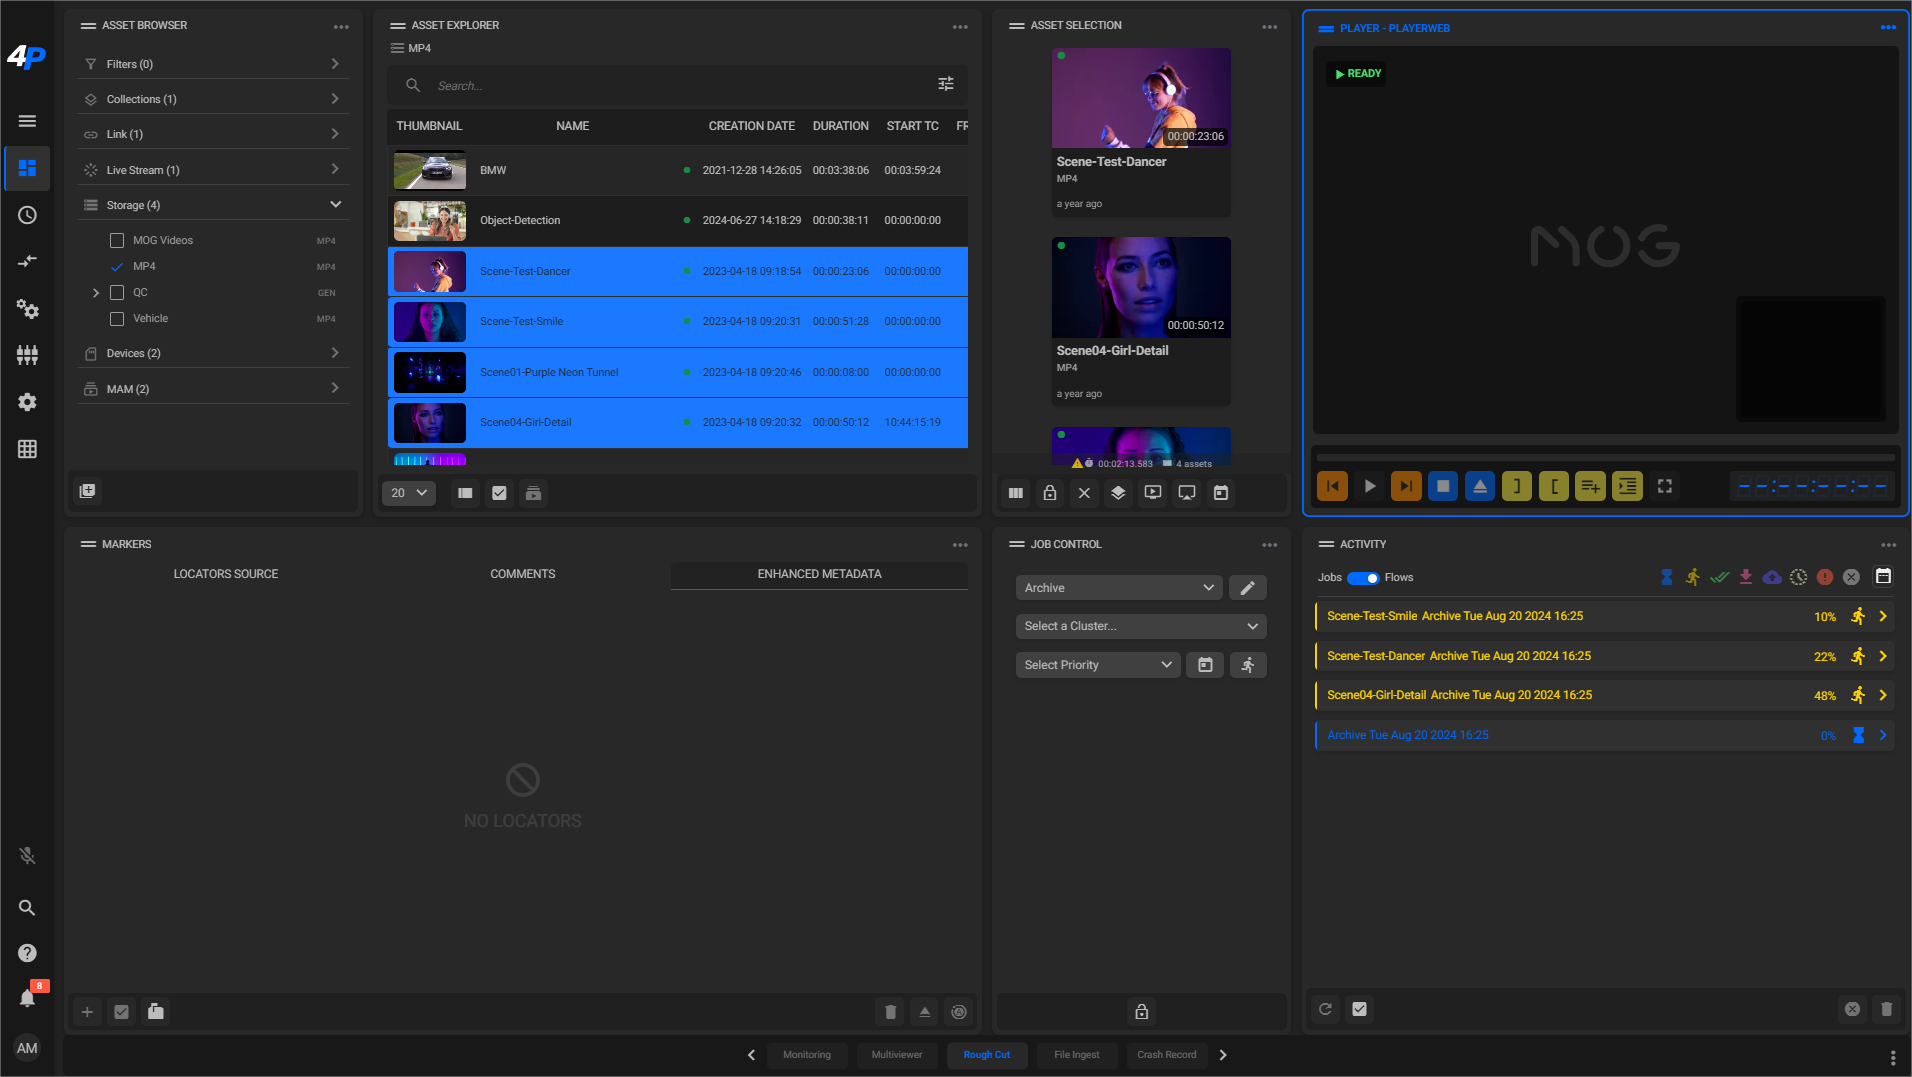Check the QC storage checkbox
The width and height of the screenshot is (1912, 1077).
117,293
